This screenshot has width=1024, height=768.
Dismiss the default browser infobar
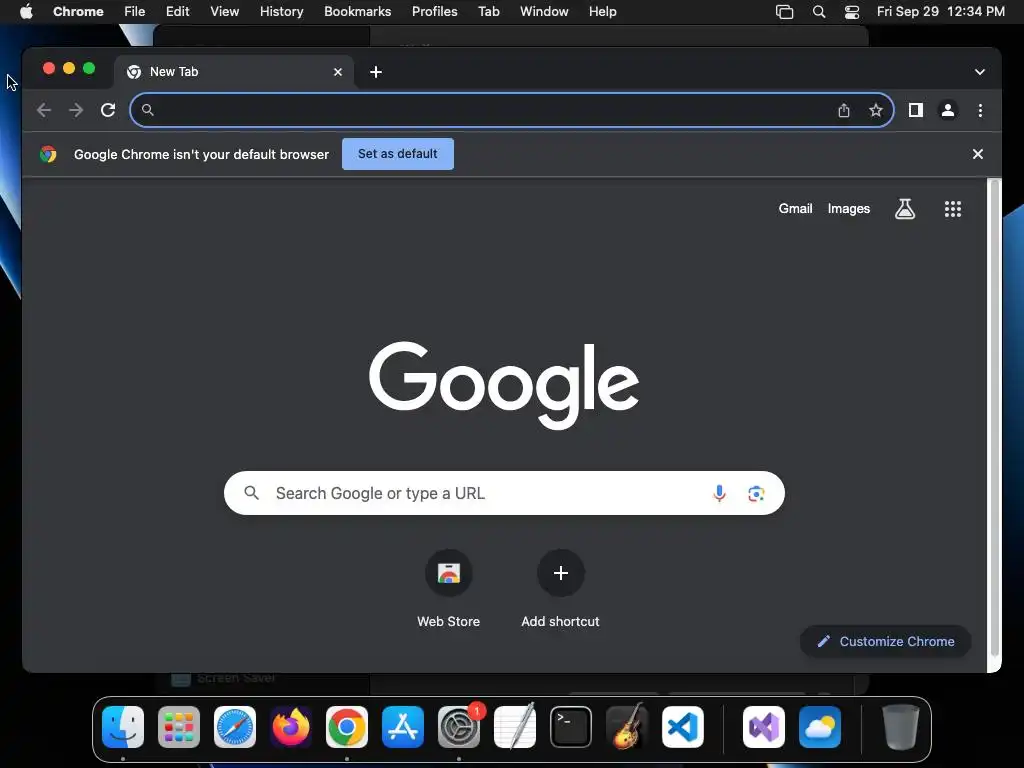click(978, 154)
